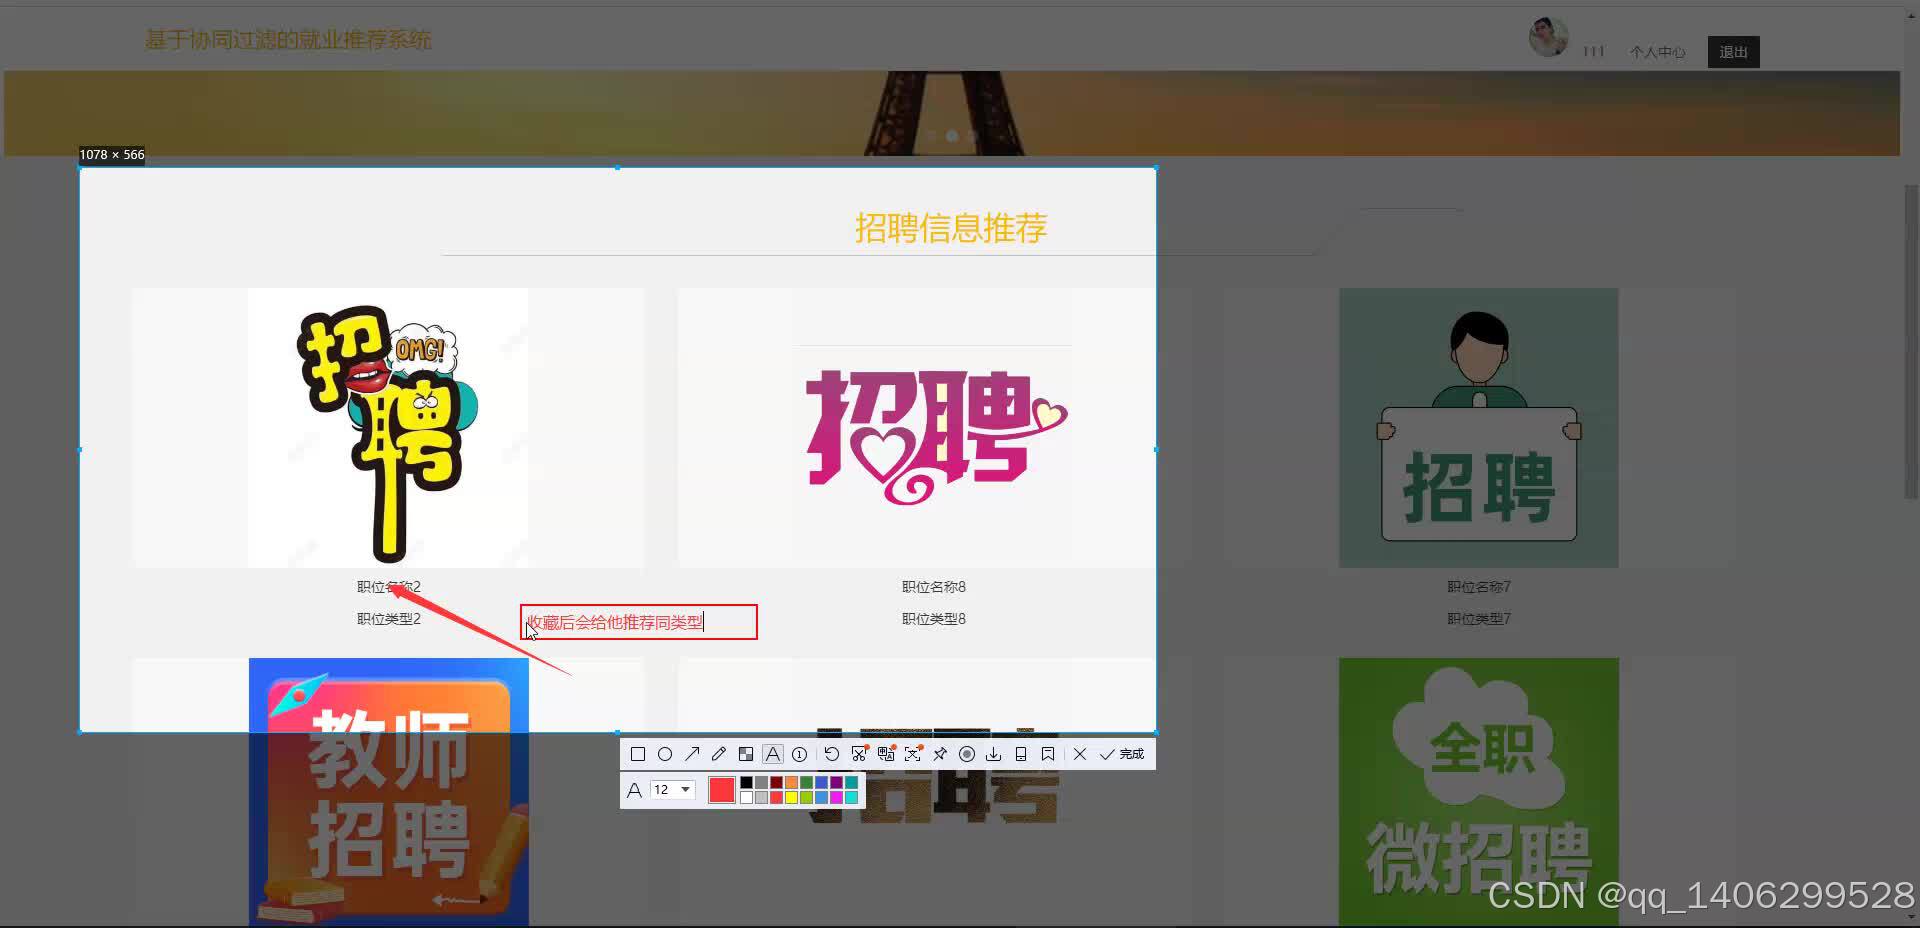Select the Mosaic blur tool
This screenshot has height=928, width=1920.
click(x=746, y=754)
